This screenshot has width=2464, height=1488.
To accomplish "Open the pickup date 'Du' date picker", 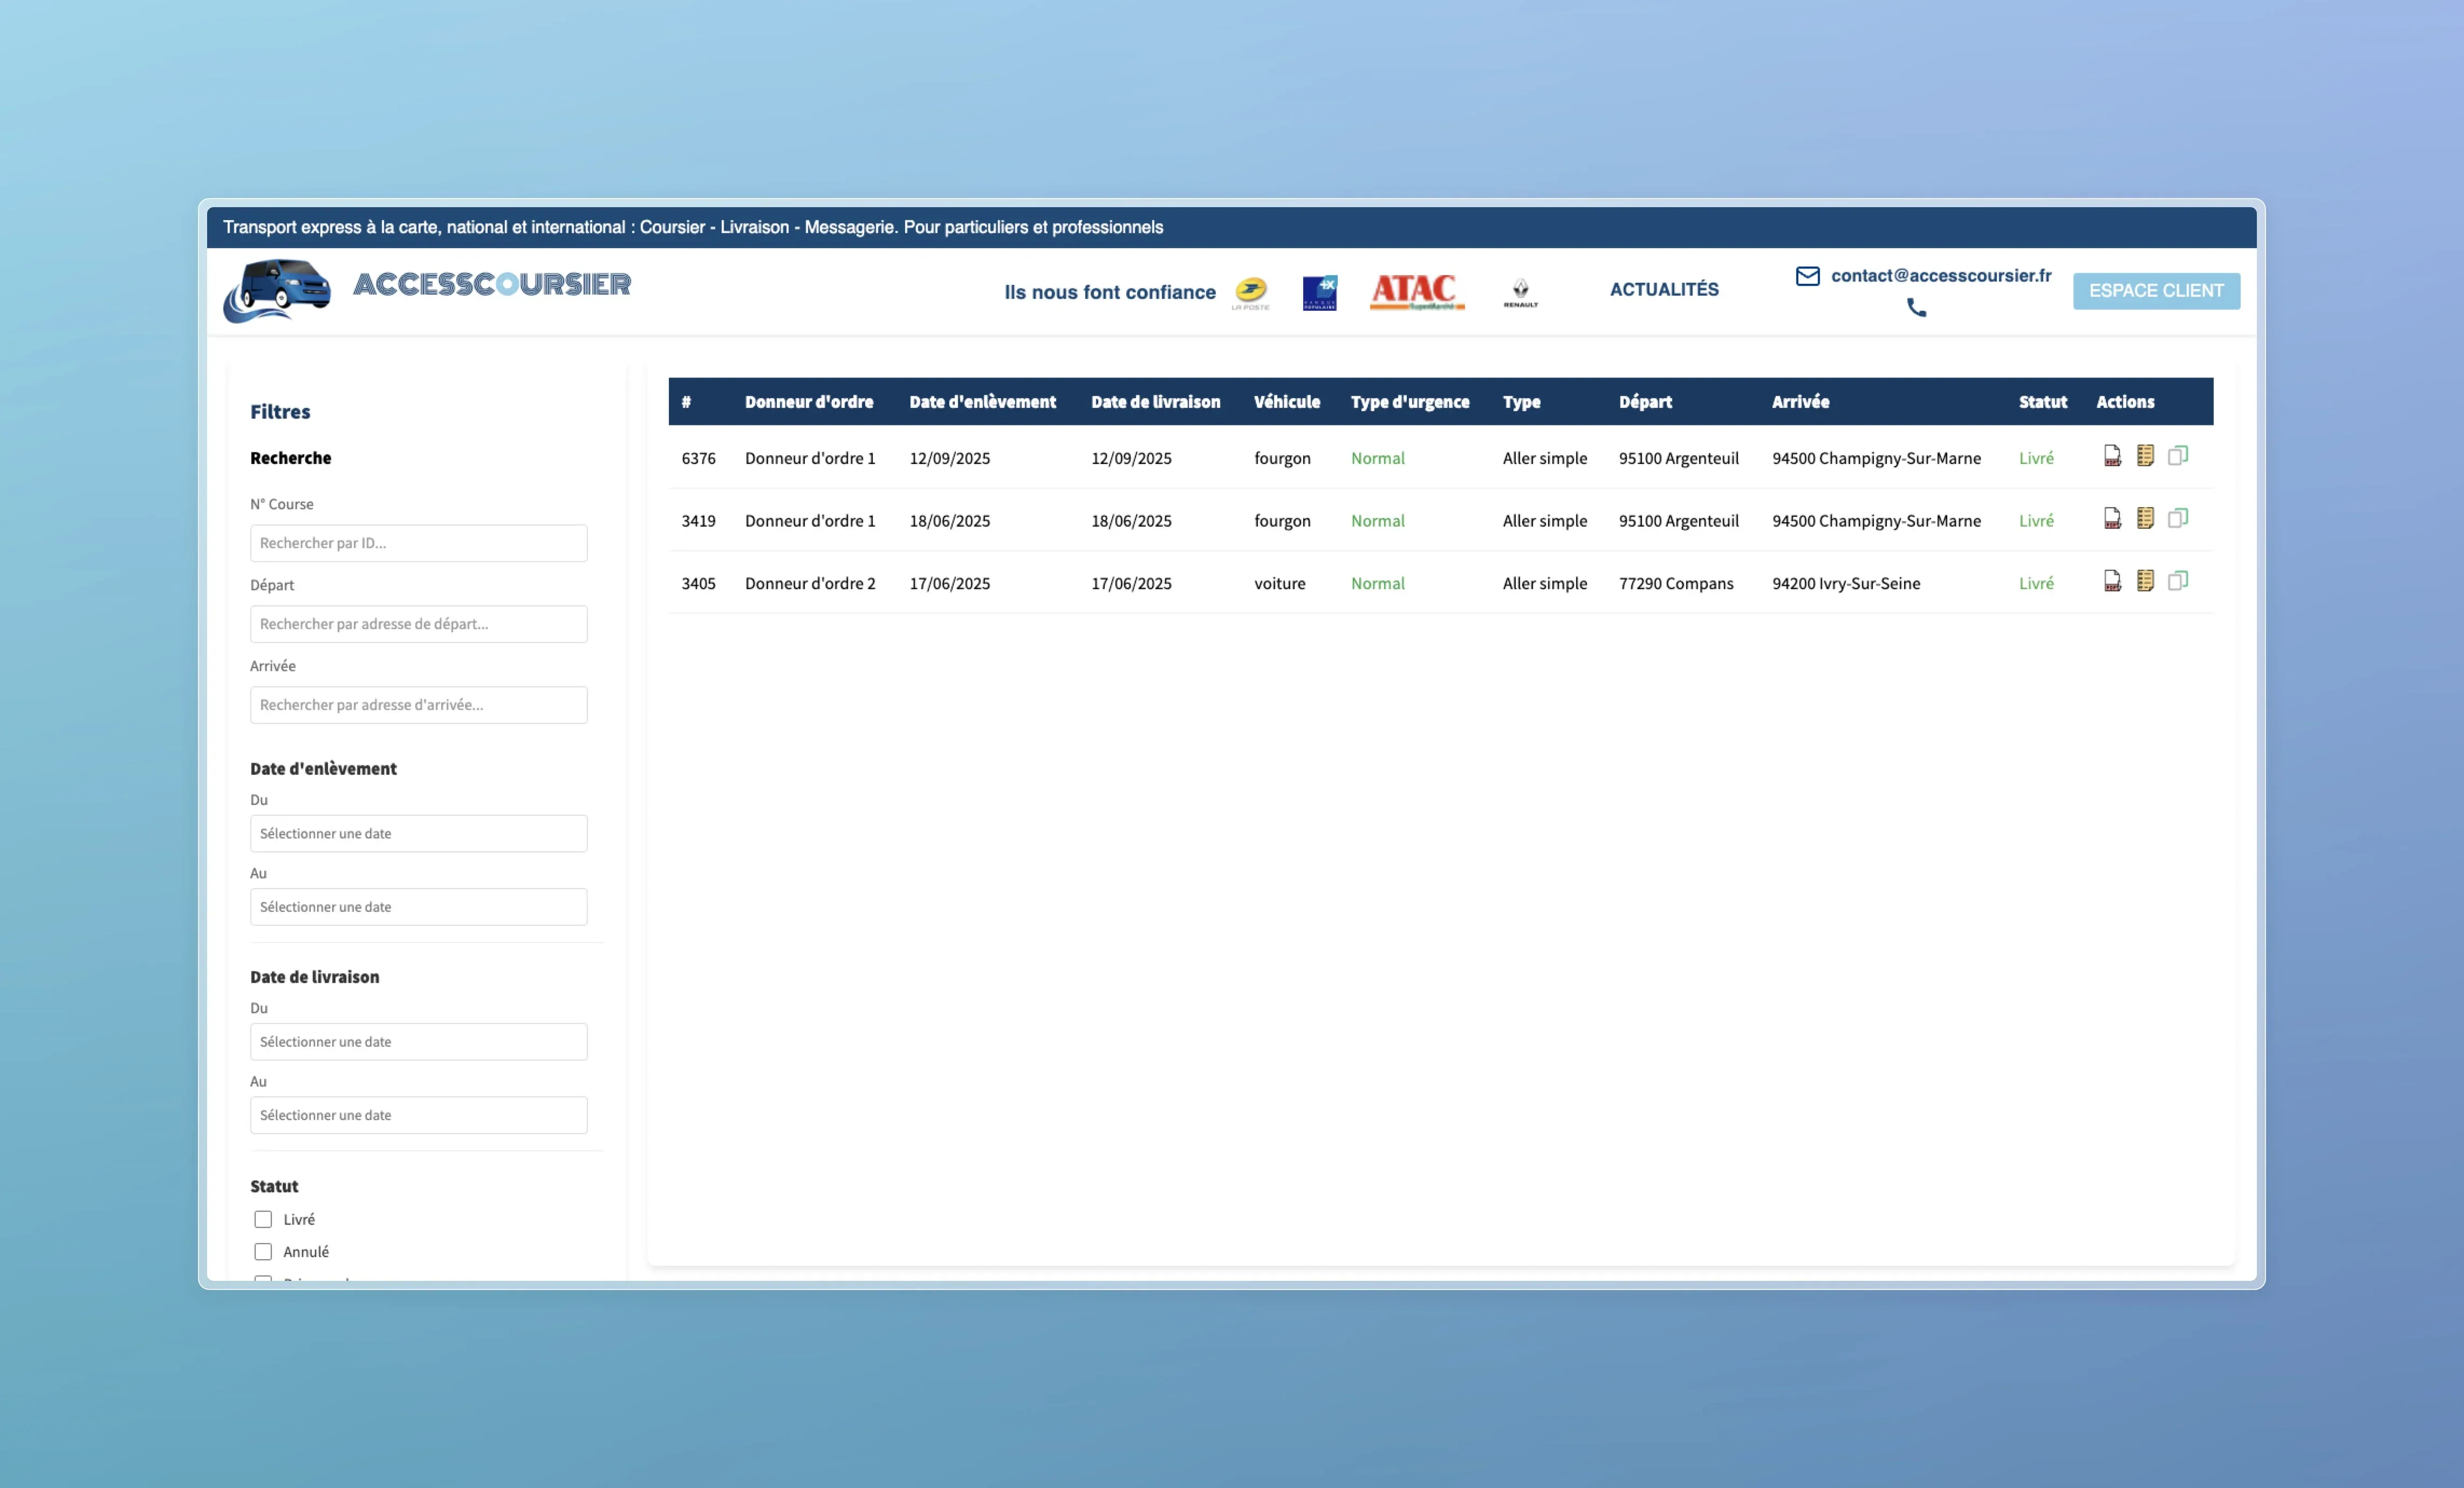I will (418, 833).
